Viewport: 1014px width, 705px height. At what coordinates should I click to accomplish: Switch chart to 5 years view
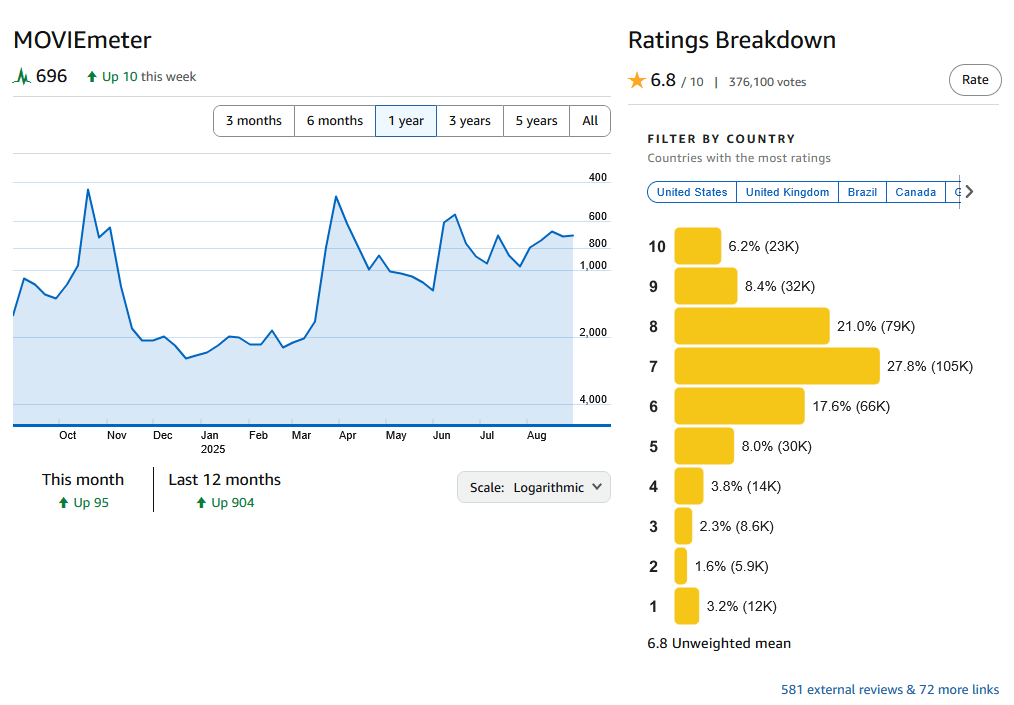[537, 121]
